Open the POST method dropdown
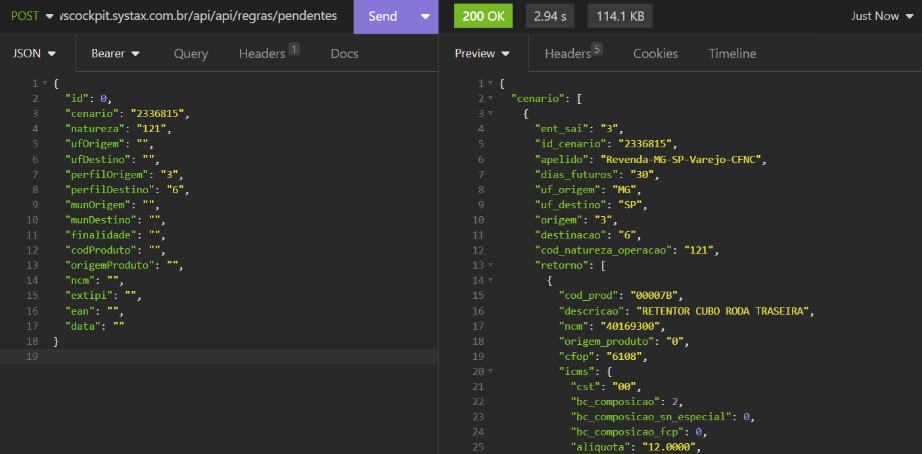This screenshot has width=924, height=454. coord(32,16)
